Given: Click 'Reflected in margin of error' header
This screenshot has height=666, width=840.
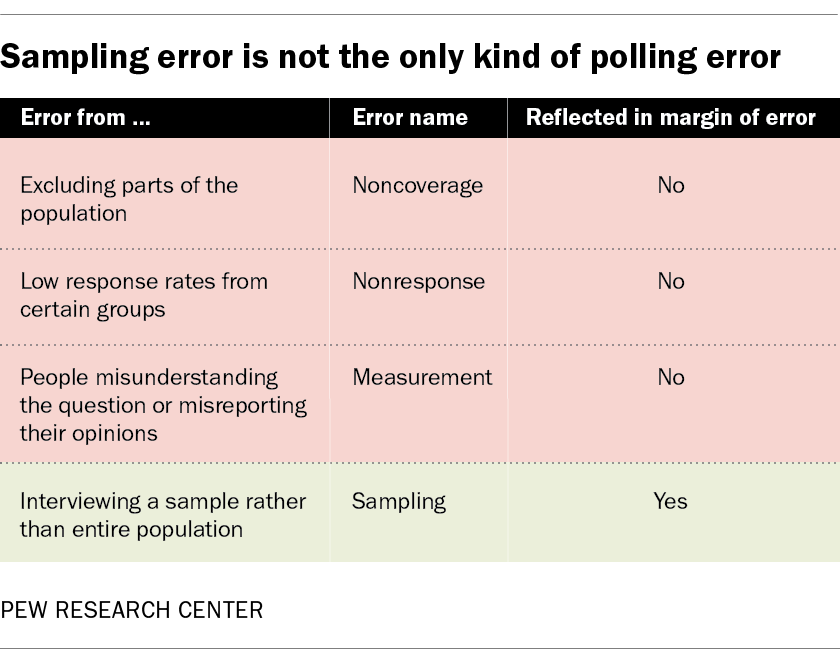Looking at the screenshot, I should [671, 117].
